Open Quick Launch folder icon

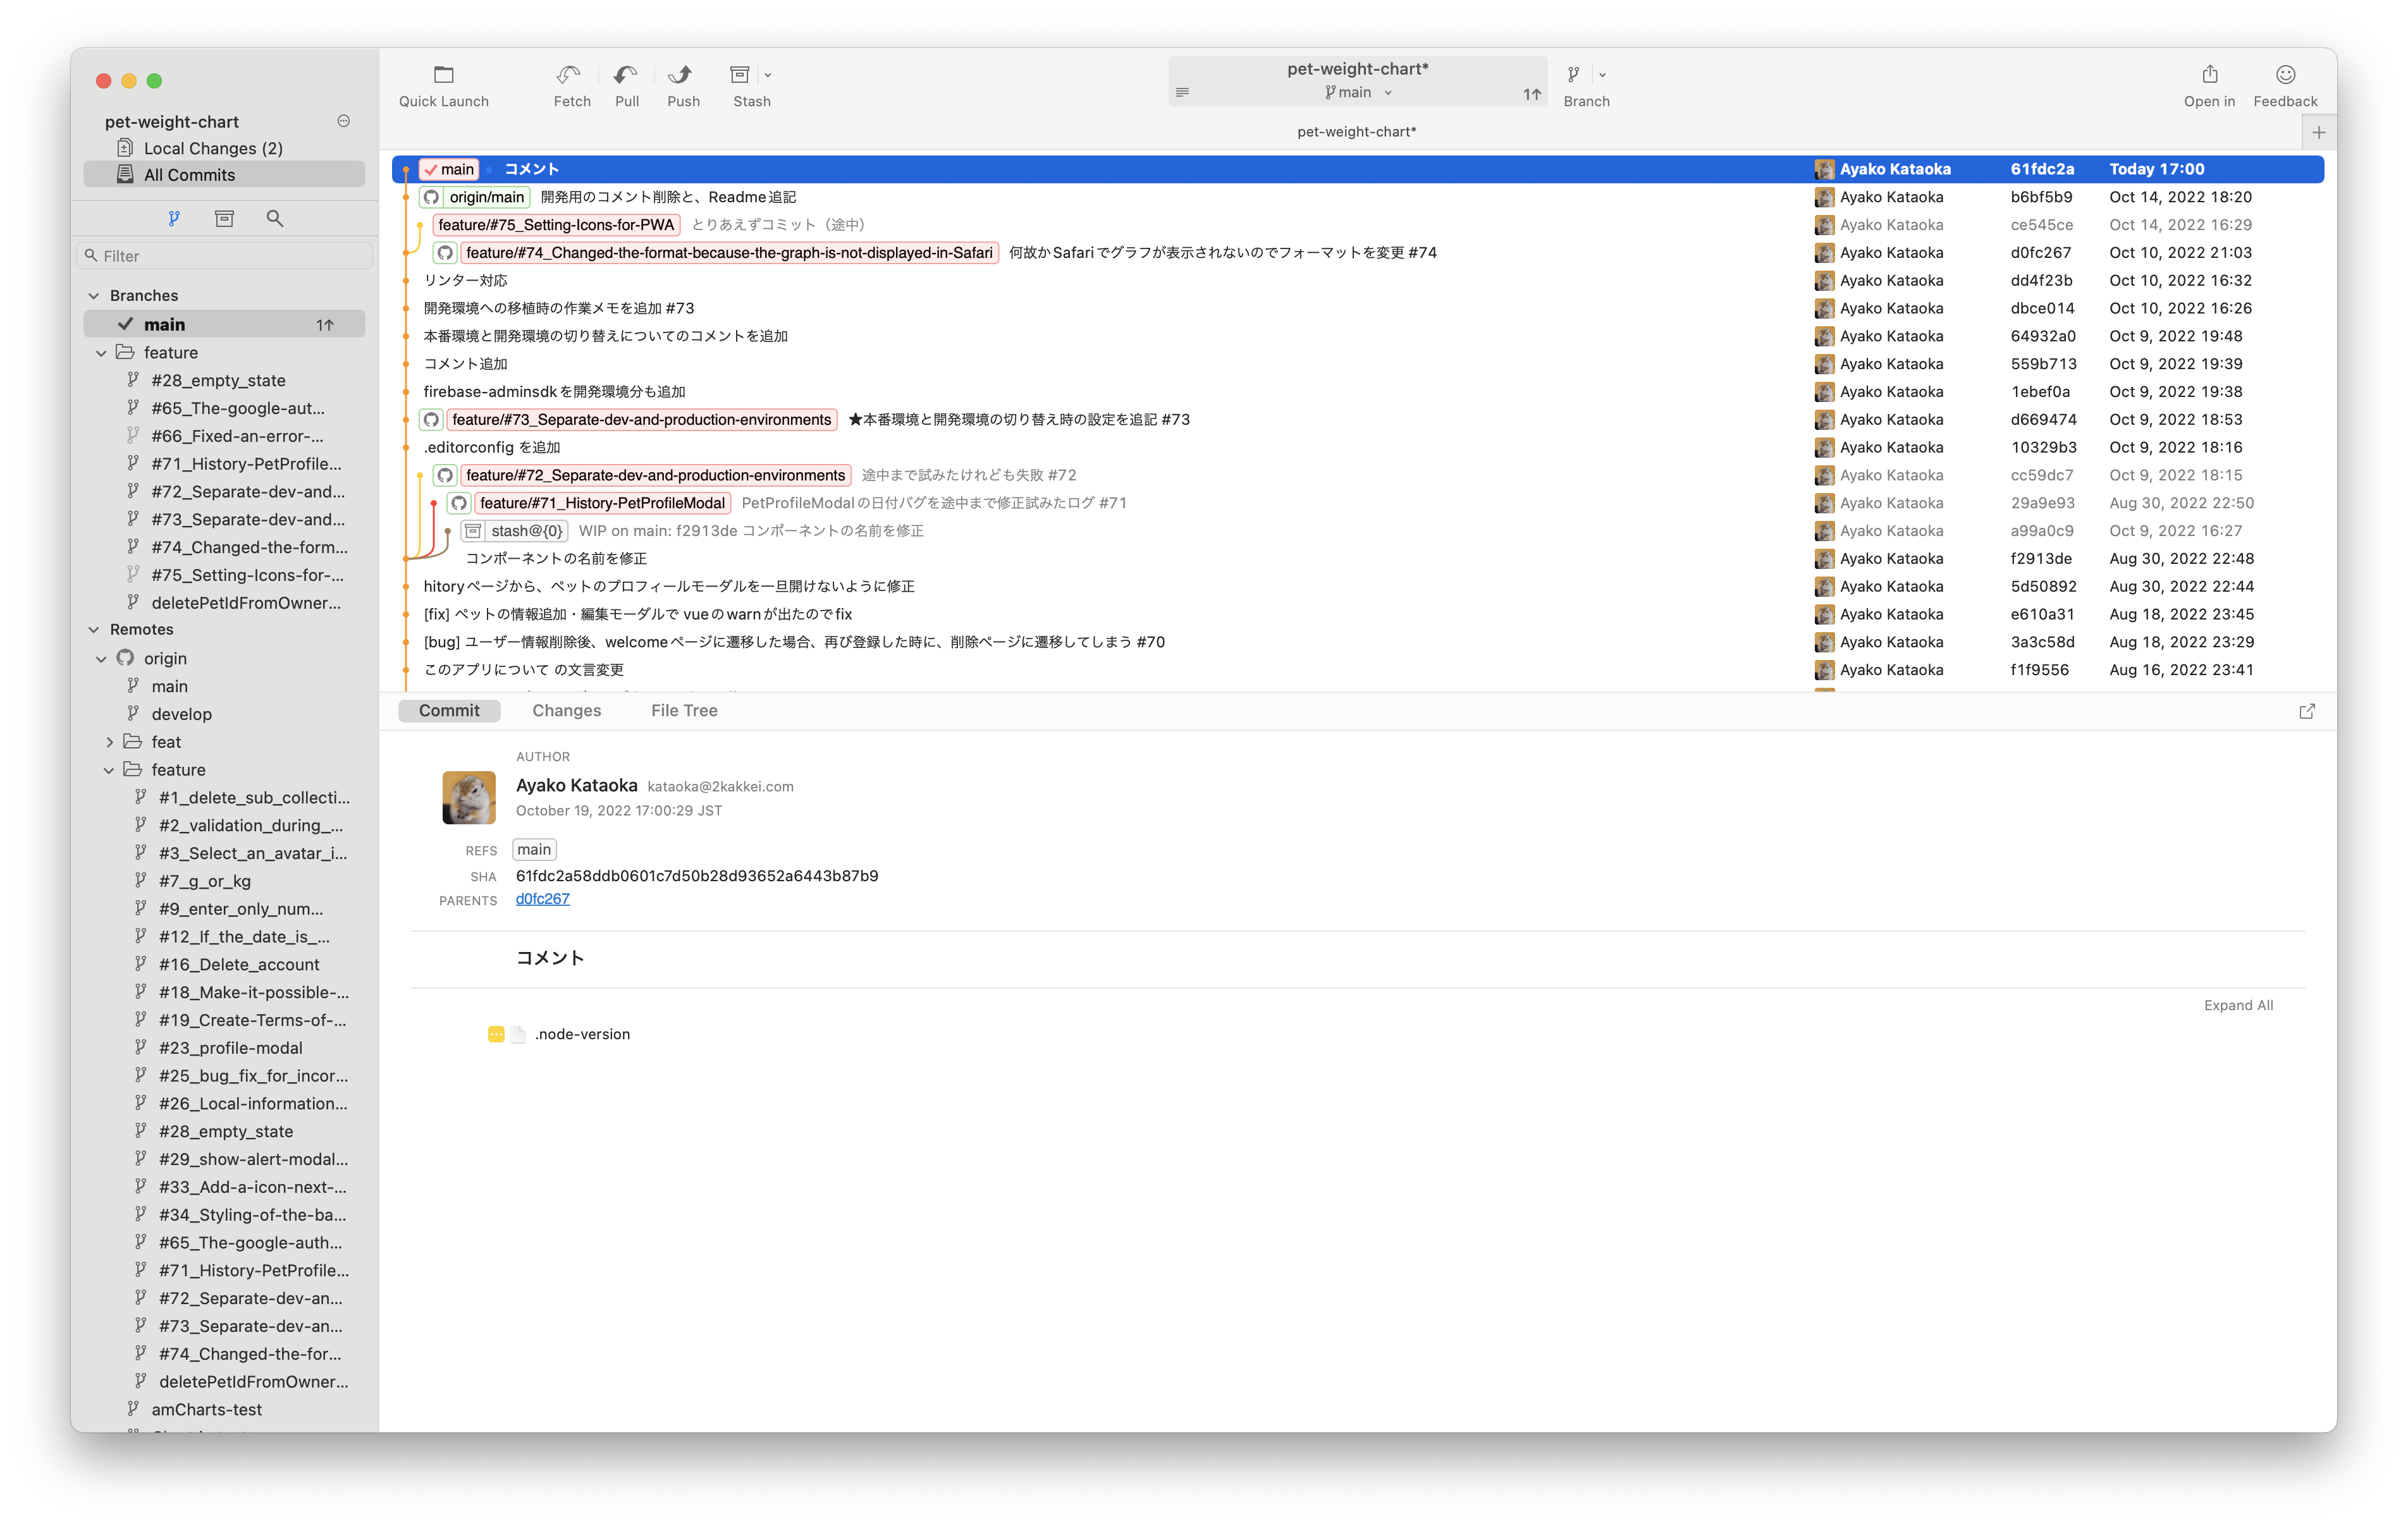point(443,75)
